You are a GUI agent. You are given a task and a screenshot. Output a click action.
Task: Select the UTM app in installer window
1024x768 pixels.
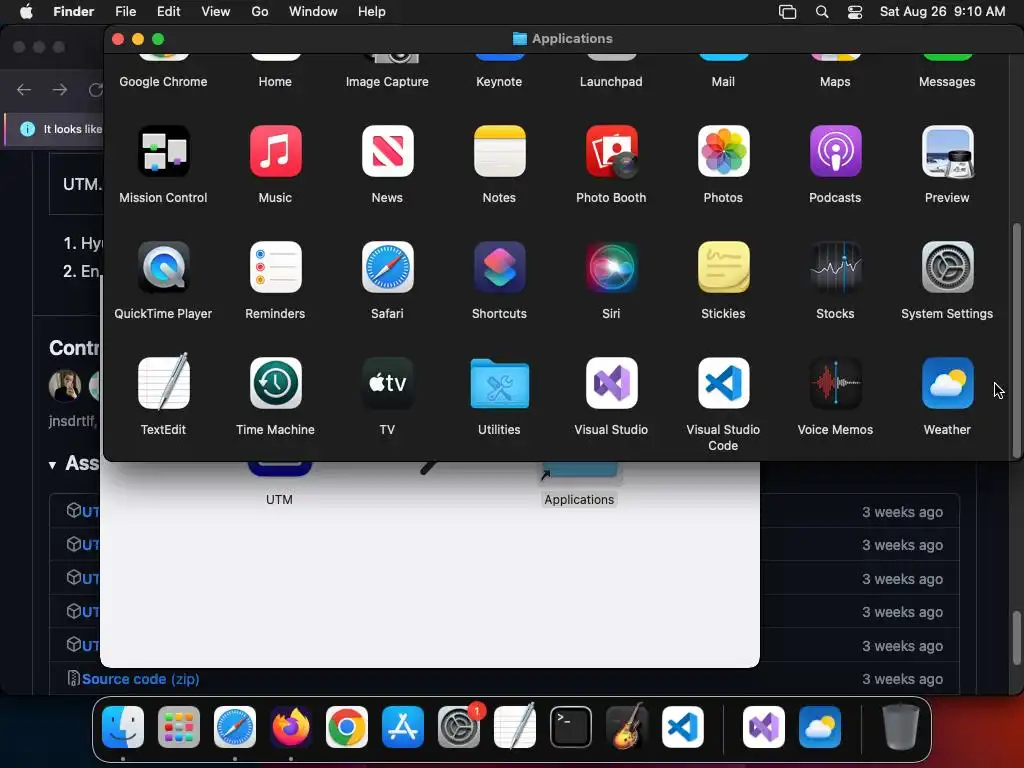tap(280, 484)
